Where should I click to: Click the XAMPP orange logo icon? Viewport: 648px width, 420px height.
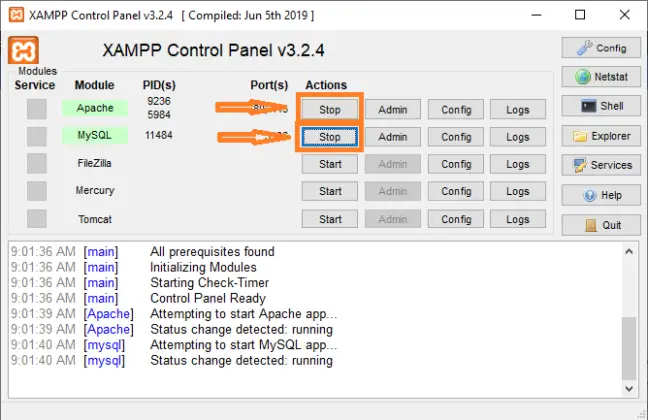click(24, 51)
